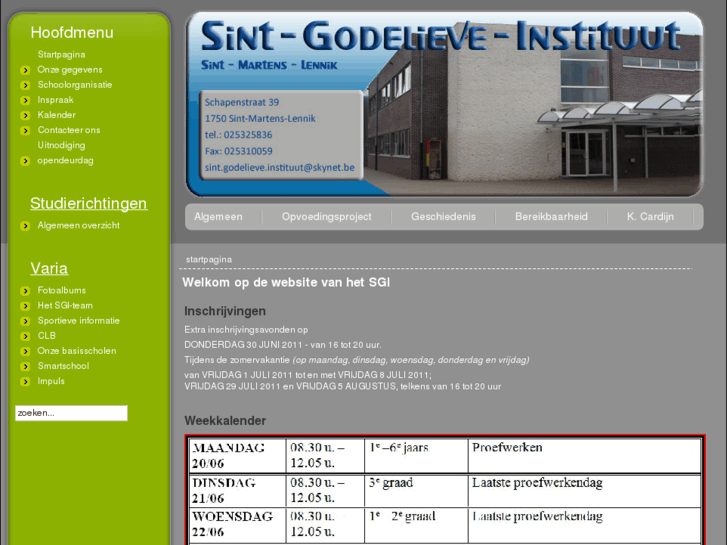Open the Fotoalbums page
727x545 pixels.
(62, 290)
